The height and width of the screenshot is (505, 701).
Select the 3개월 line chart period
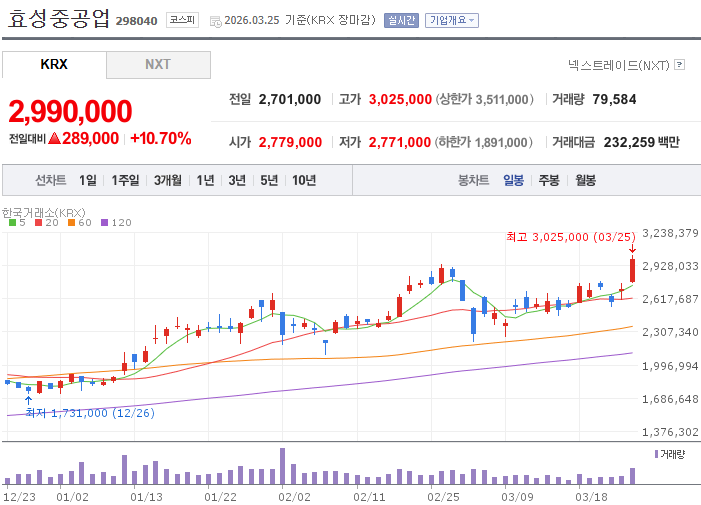(168, 180)
